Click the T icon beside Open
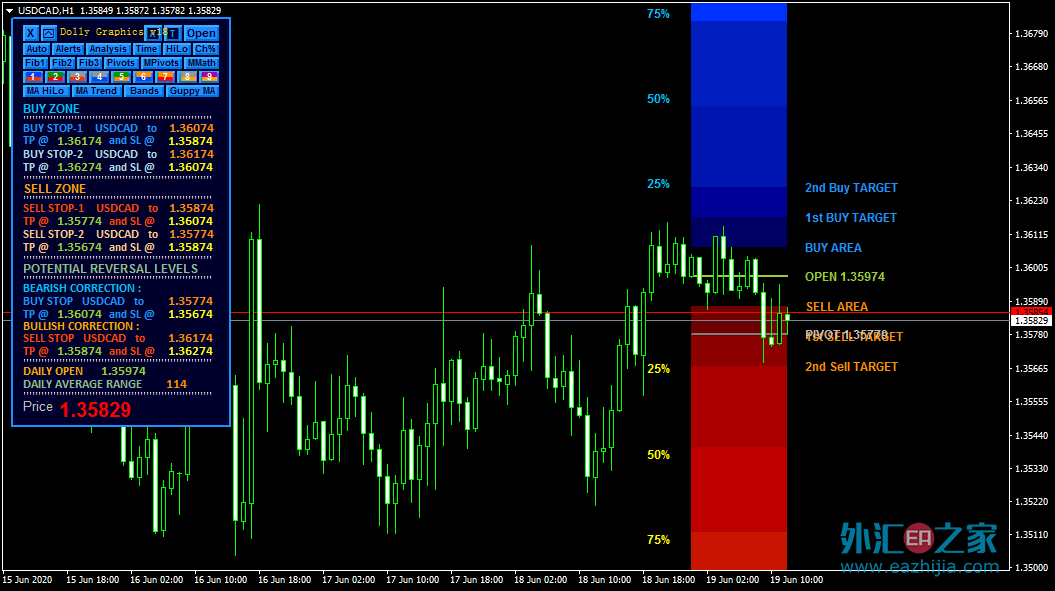Viewport: 1055px width, 591px height. tap(172, 33)
